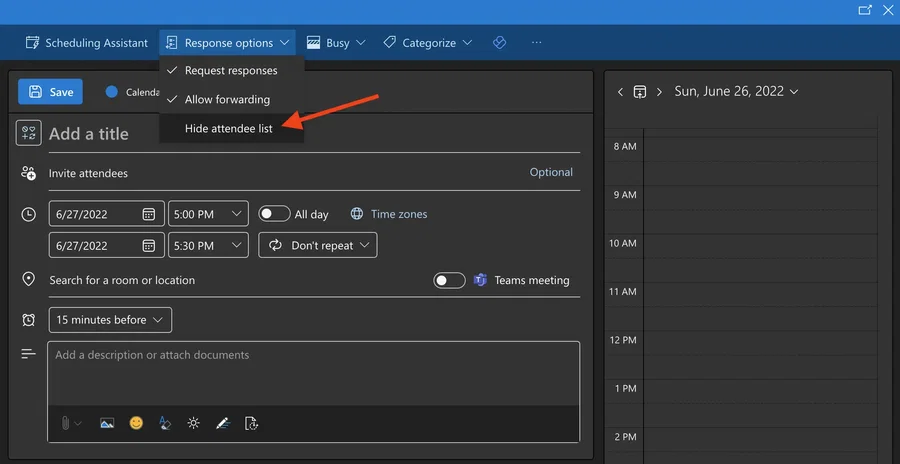Viewport: 900px width, 464px height.
Task: Open the emoji picker smiley icon
Action: [136, 423]
